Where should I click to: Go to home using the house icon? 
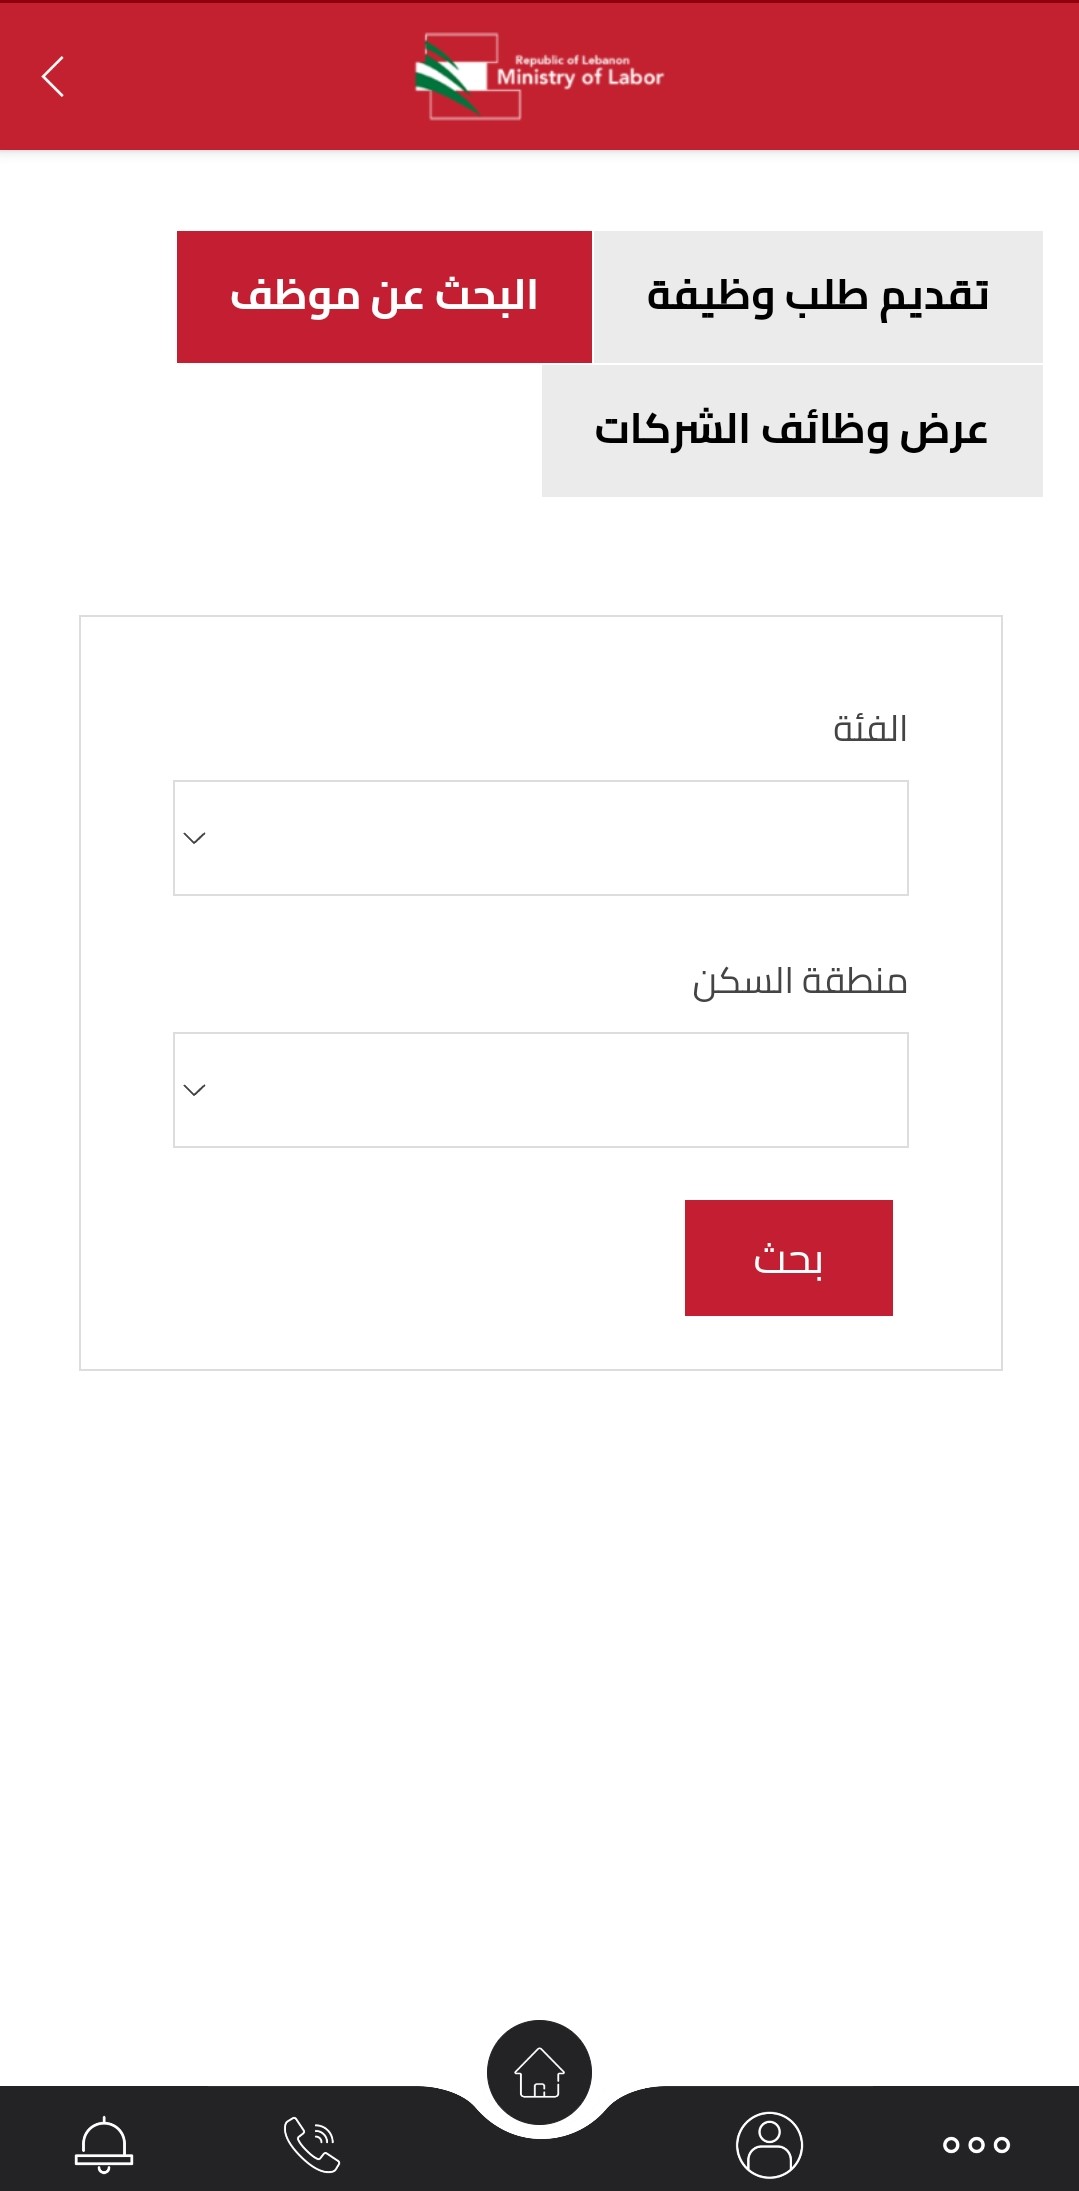coord(539,2072)
